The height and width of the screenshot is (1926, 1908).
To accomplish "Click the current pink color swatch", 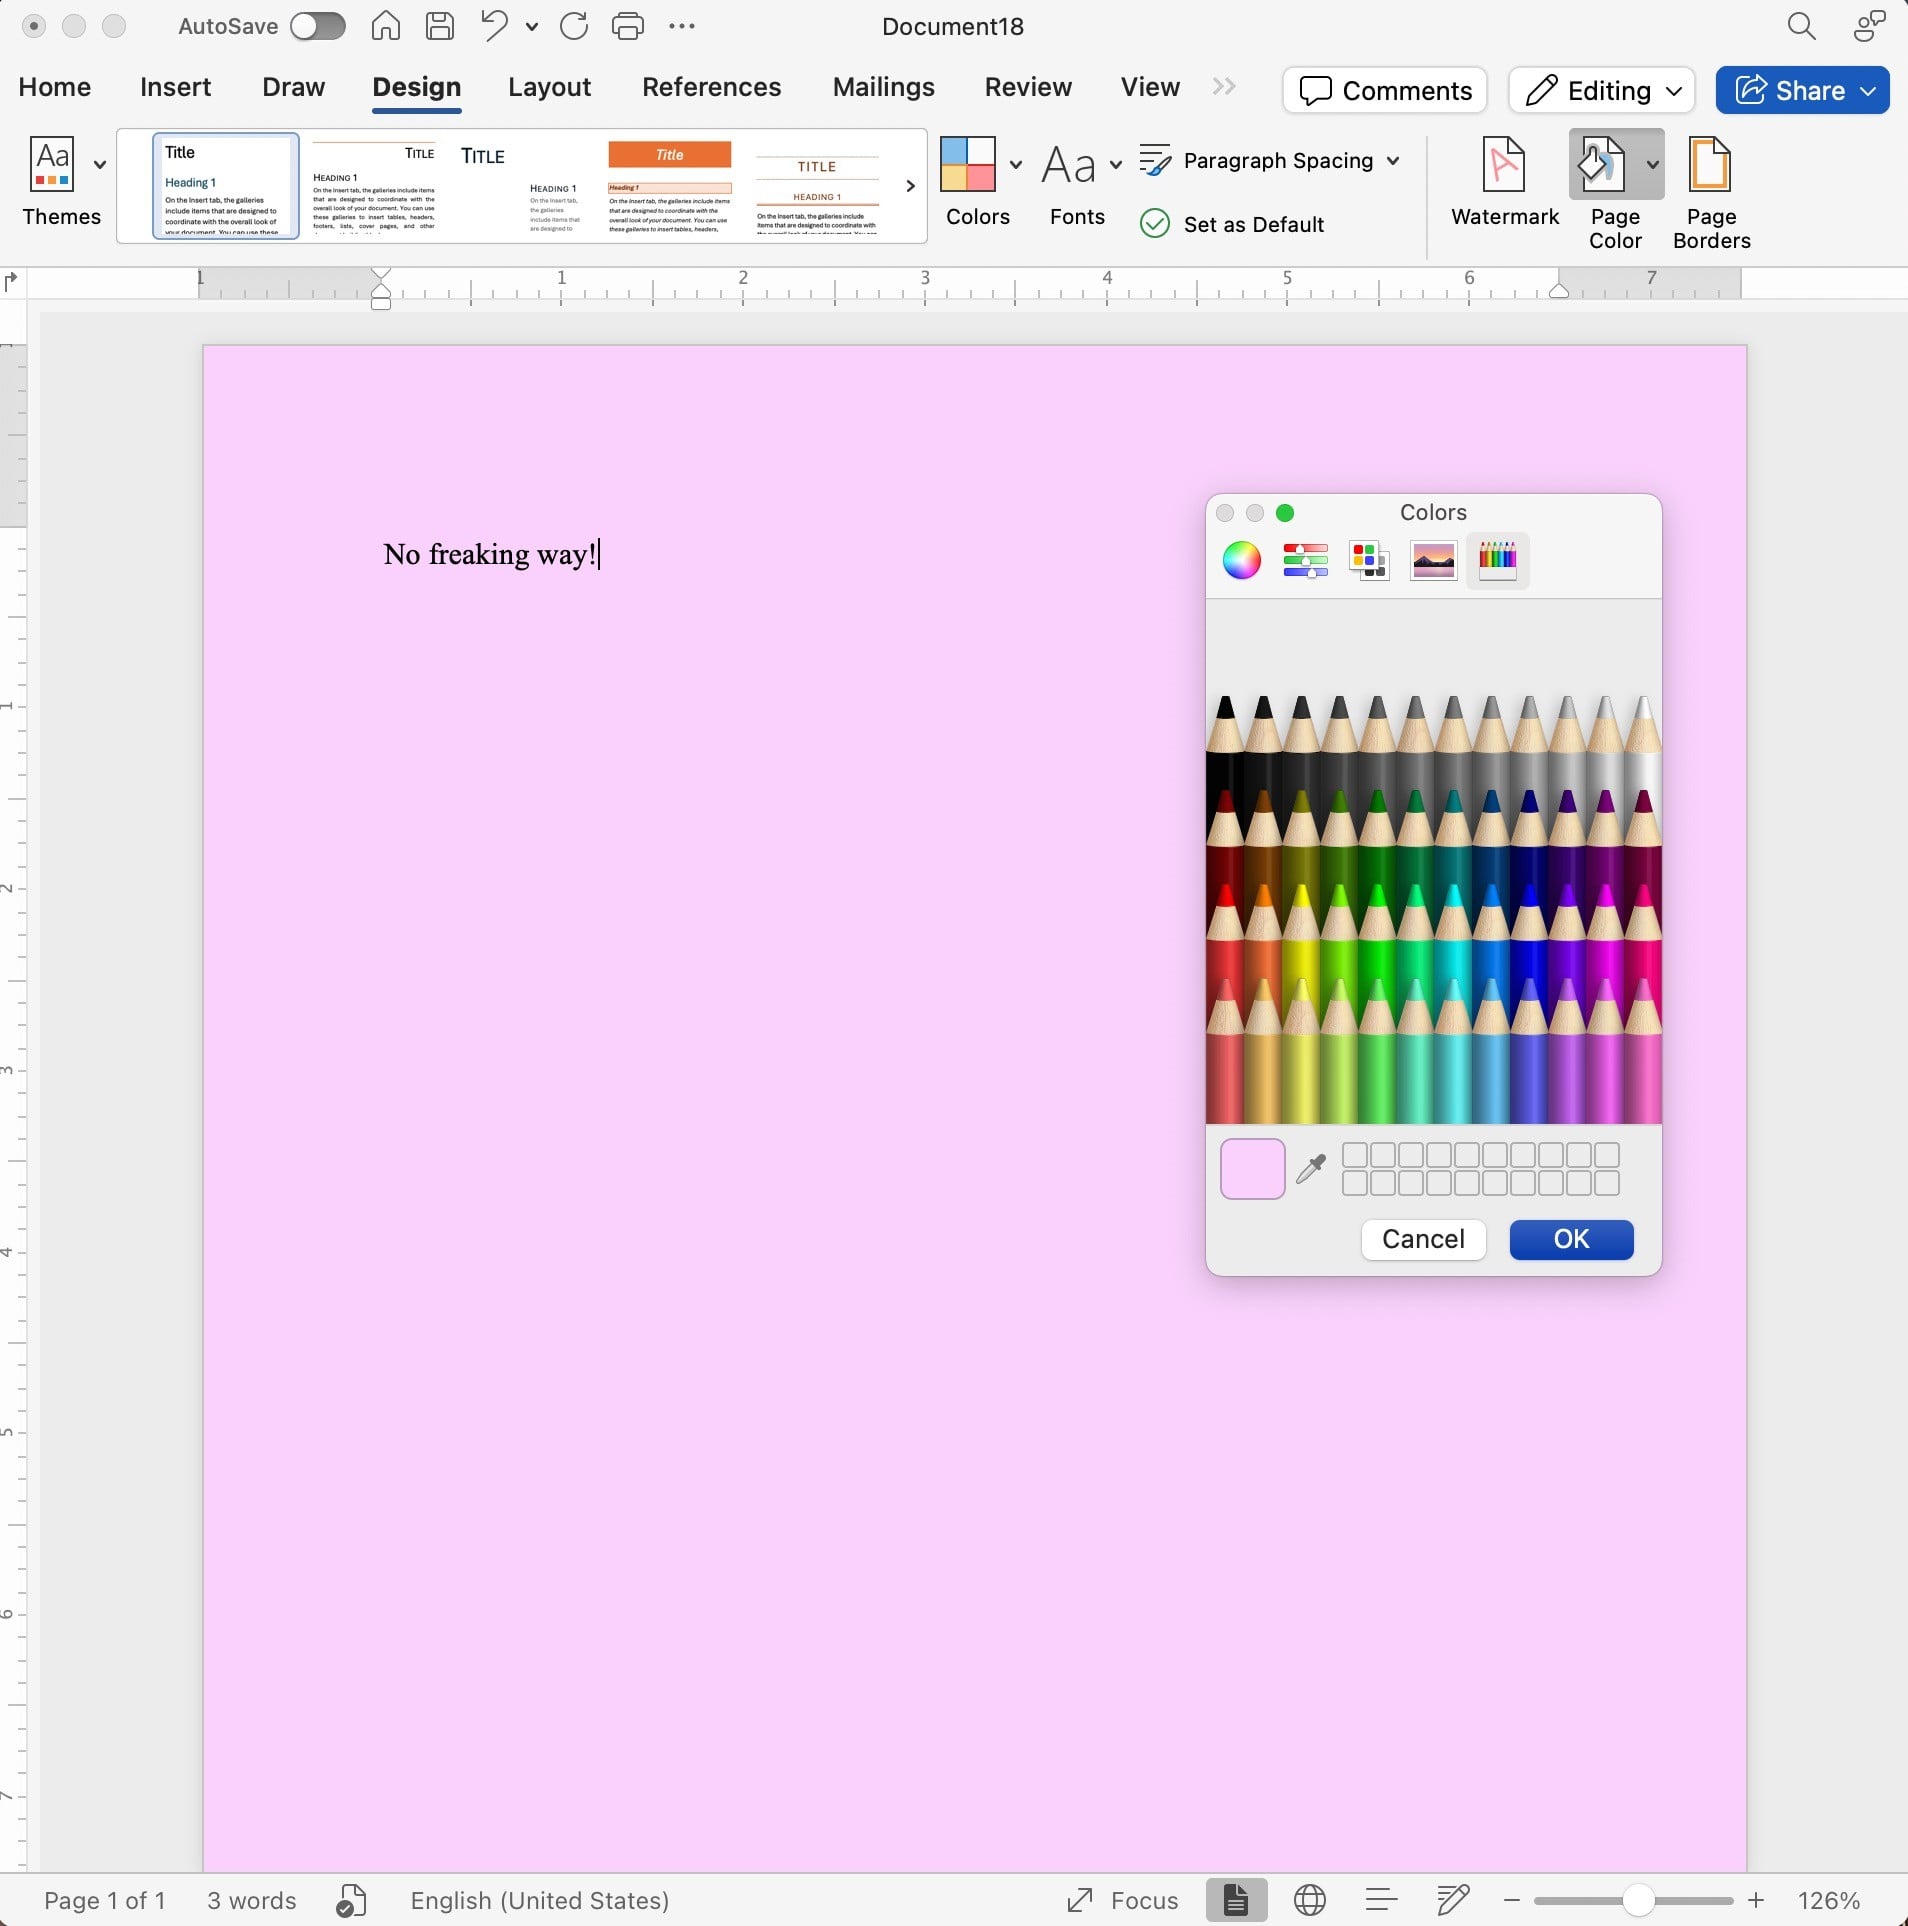I will point(1252,1168).
